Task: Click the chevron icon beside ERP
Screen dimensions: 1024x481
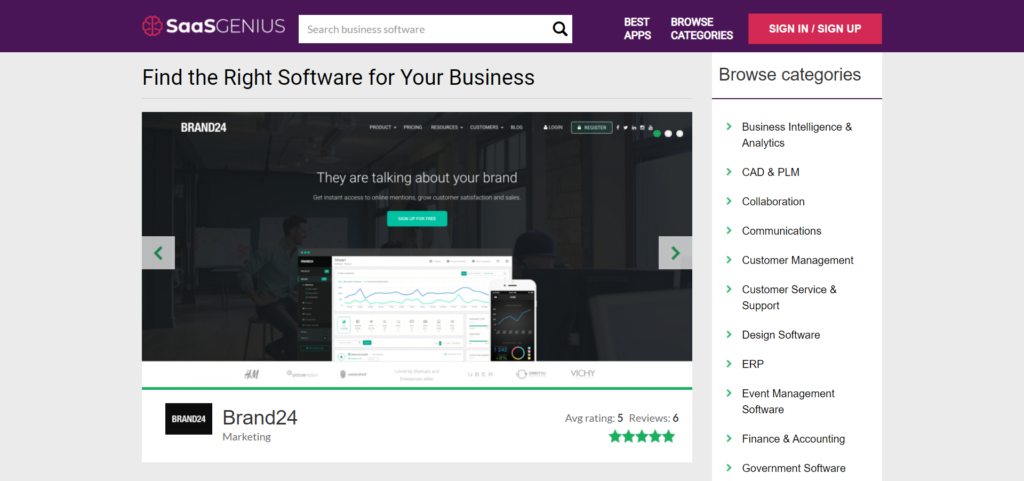Action: 728,364
